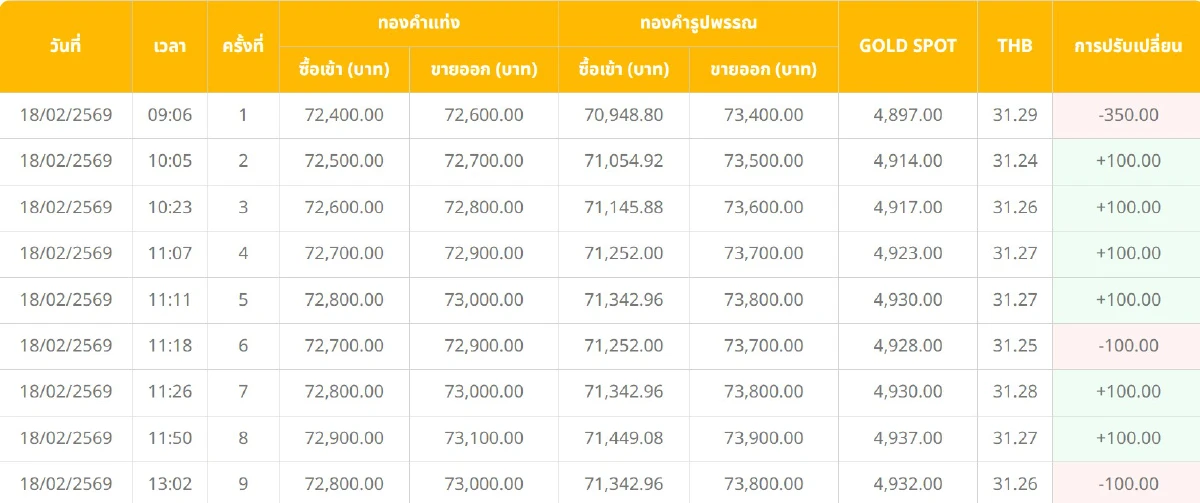Select the -350.00 change cell
This screenshot has width=1200, height=503.
[x=1127, y=115]
